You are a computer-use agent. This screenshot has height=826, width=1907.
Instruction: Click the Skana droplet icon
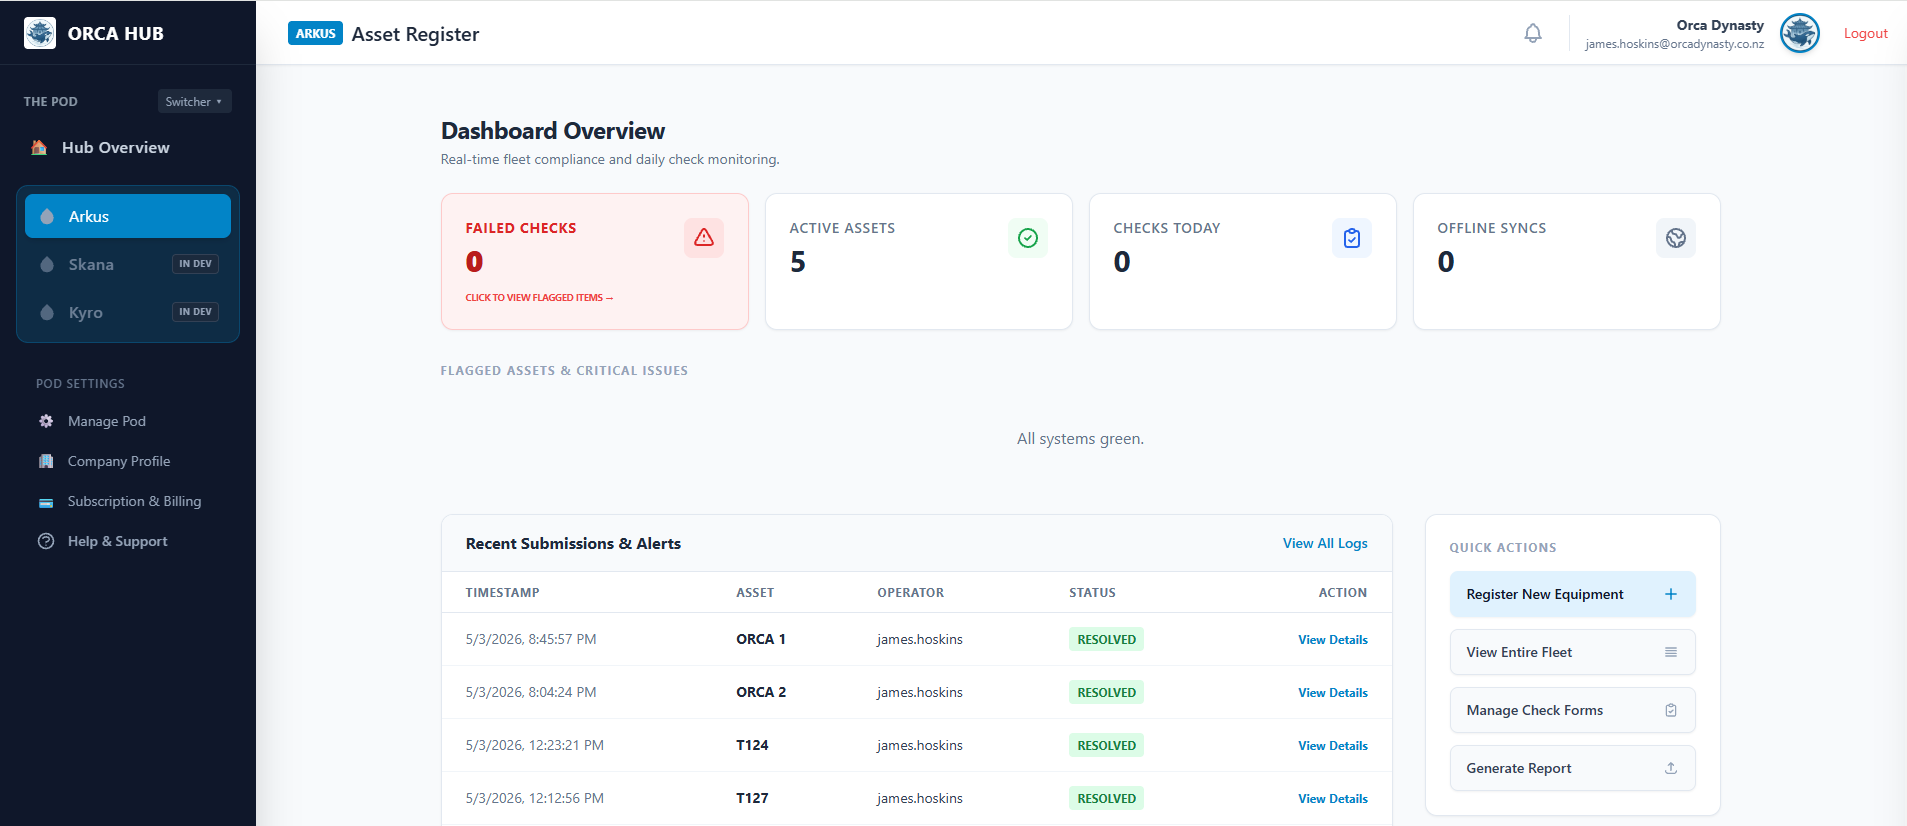click(x=47, y=264)
